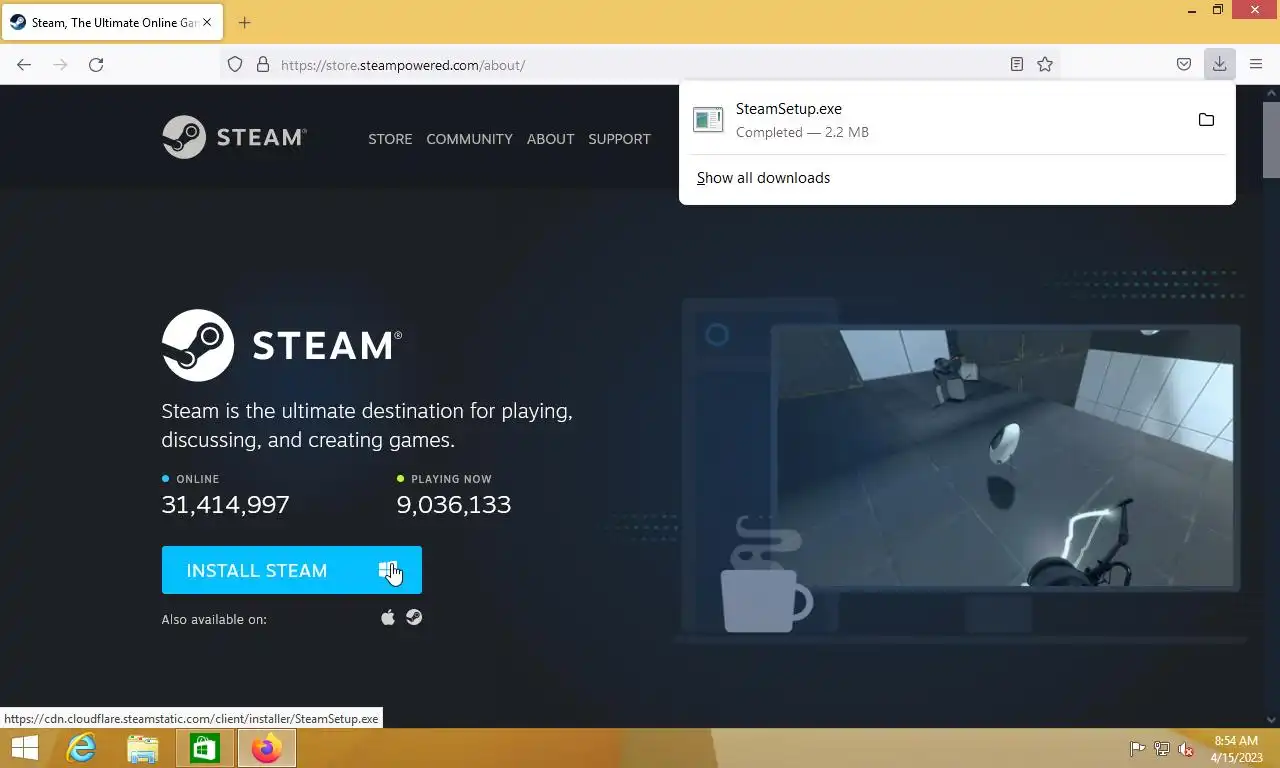
Task: Click the scrollbar down arrow
Action: (1271, 719)
